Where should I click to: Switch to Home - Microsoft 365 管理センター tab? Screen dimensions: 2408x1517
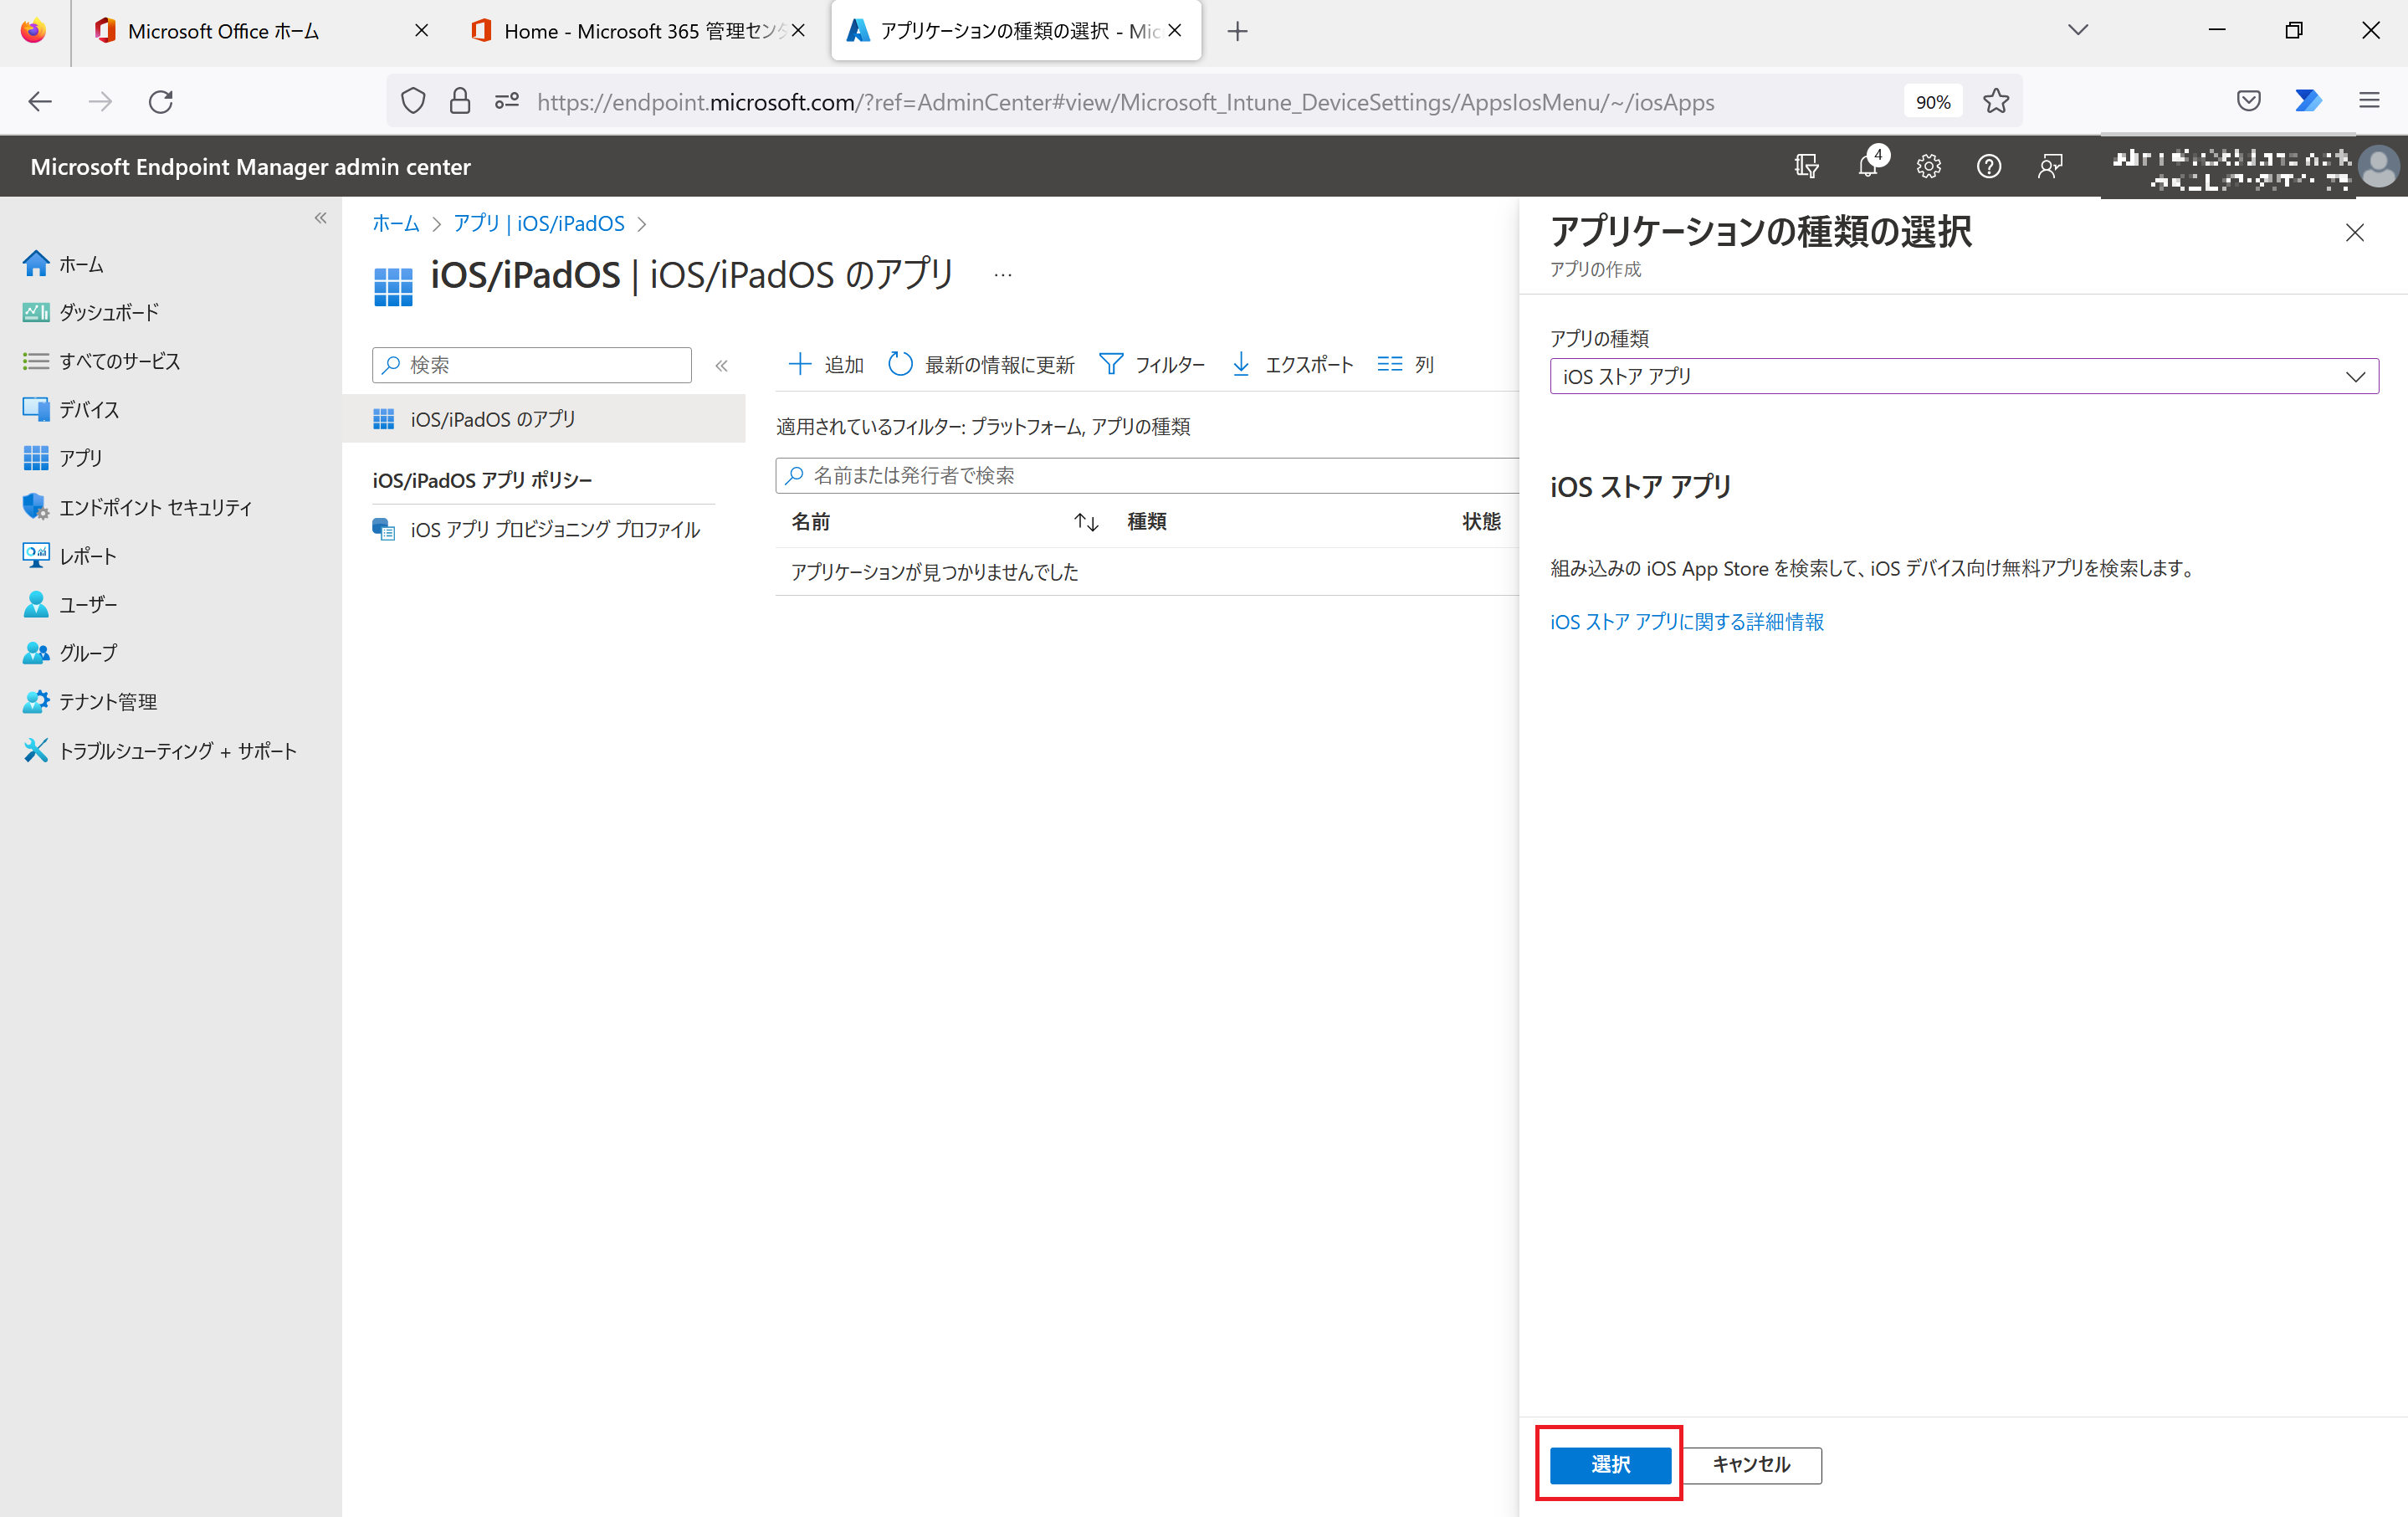coord(642,31)
